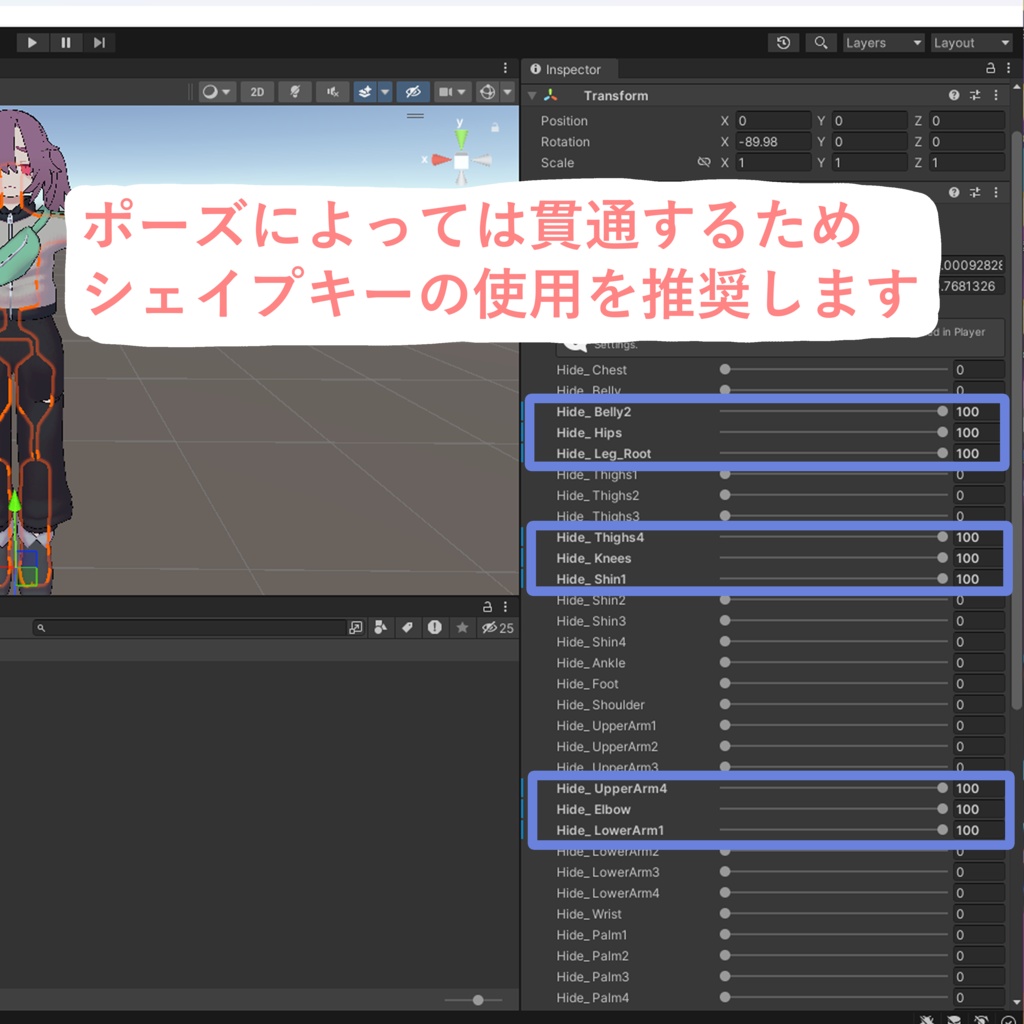This screenshot has width=1024, height=1024.
Task: Click Hide_Knees slider handle
Action: point(942,558)
